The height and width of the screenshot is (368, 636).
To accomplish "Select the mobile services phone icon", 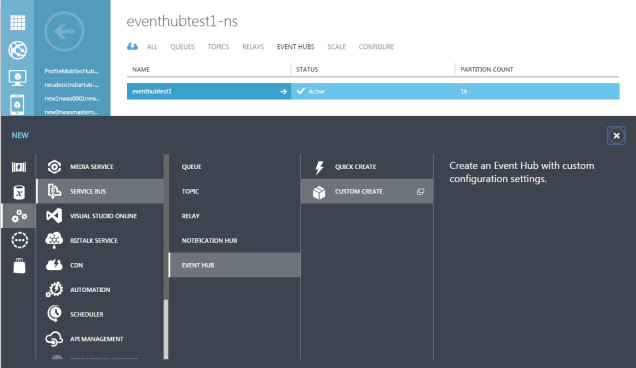I will pos(17,105).
